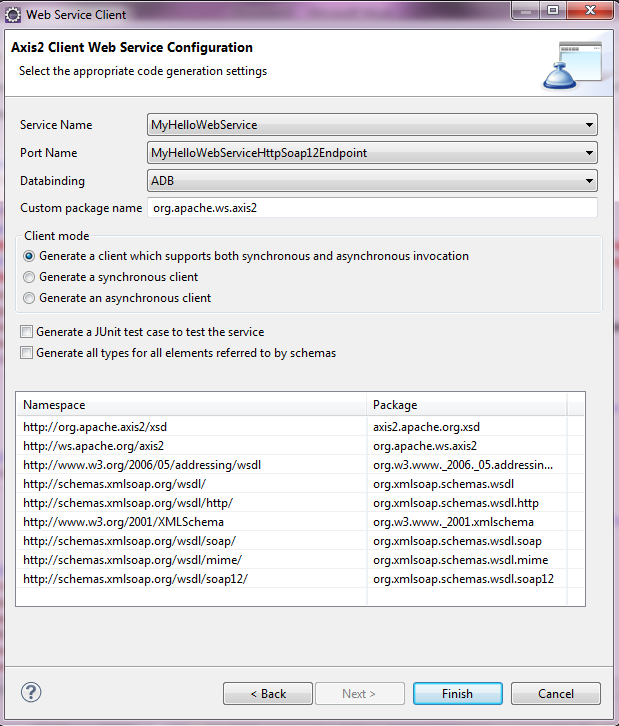
Task: Open the Databinding ADB dropdown
Action: (x=372, y=181)
